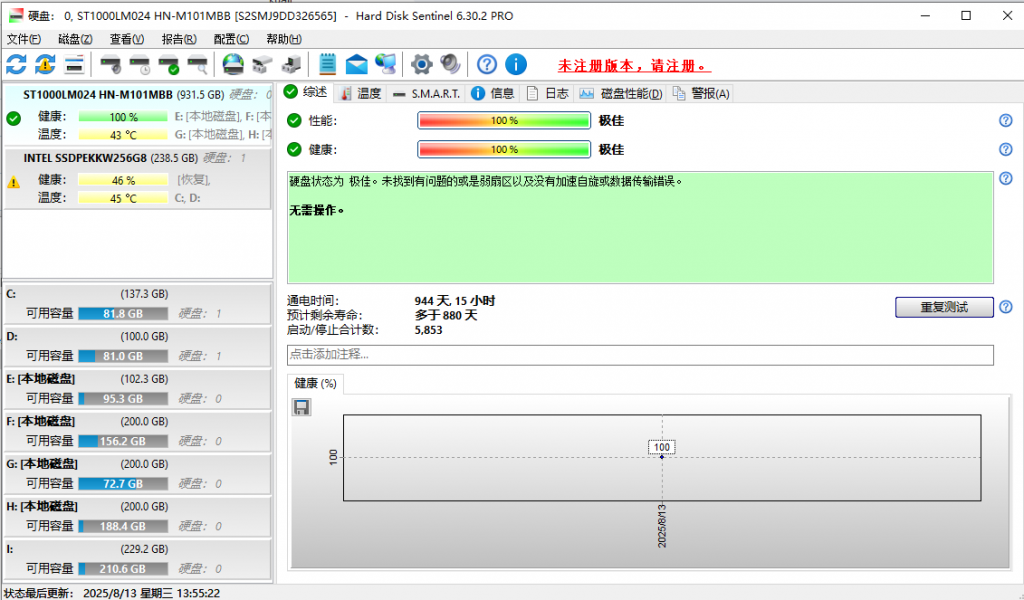Image resolution: width=1024 pixels, height=600 pixels.
Task: Click the help icon beside the status text box
Action: click(x=1006, y=178)
